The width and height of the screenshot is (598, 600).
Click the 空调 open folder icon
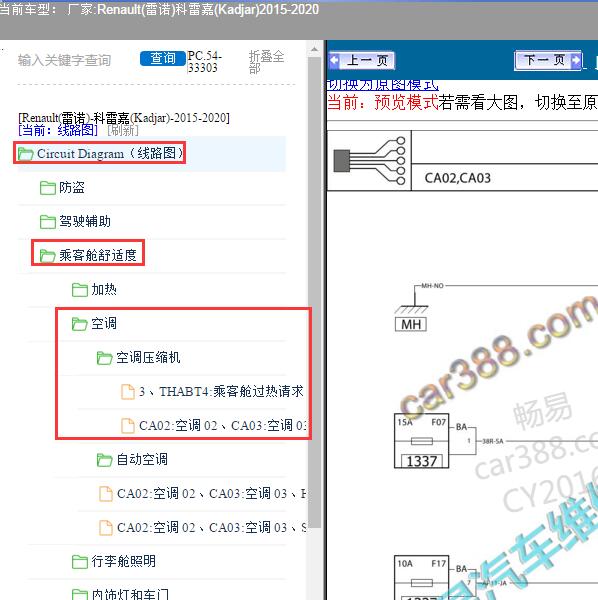pyautogui.click(x=80, y=324)
